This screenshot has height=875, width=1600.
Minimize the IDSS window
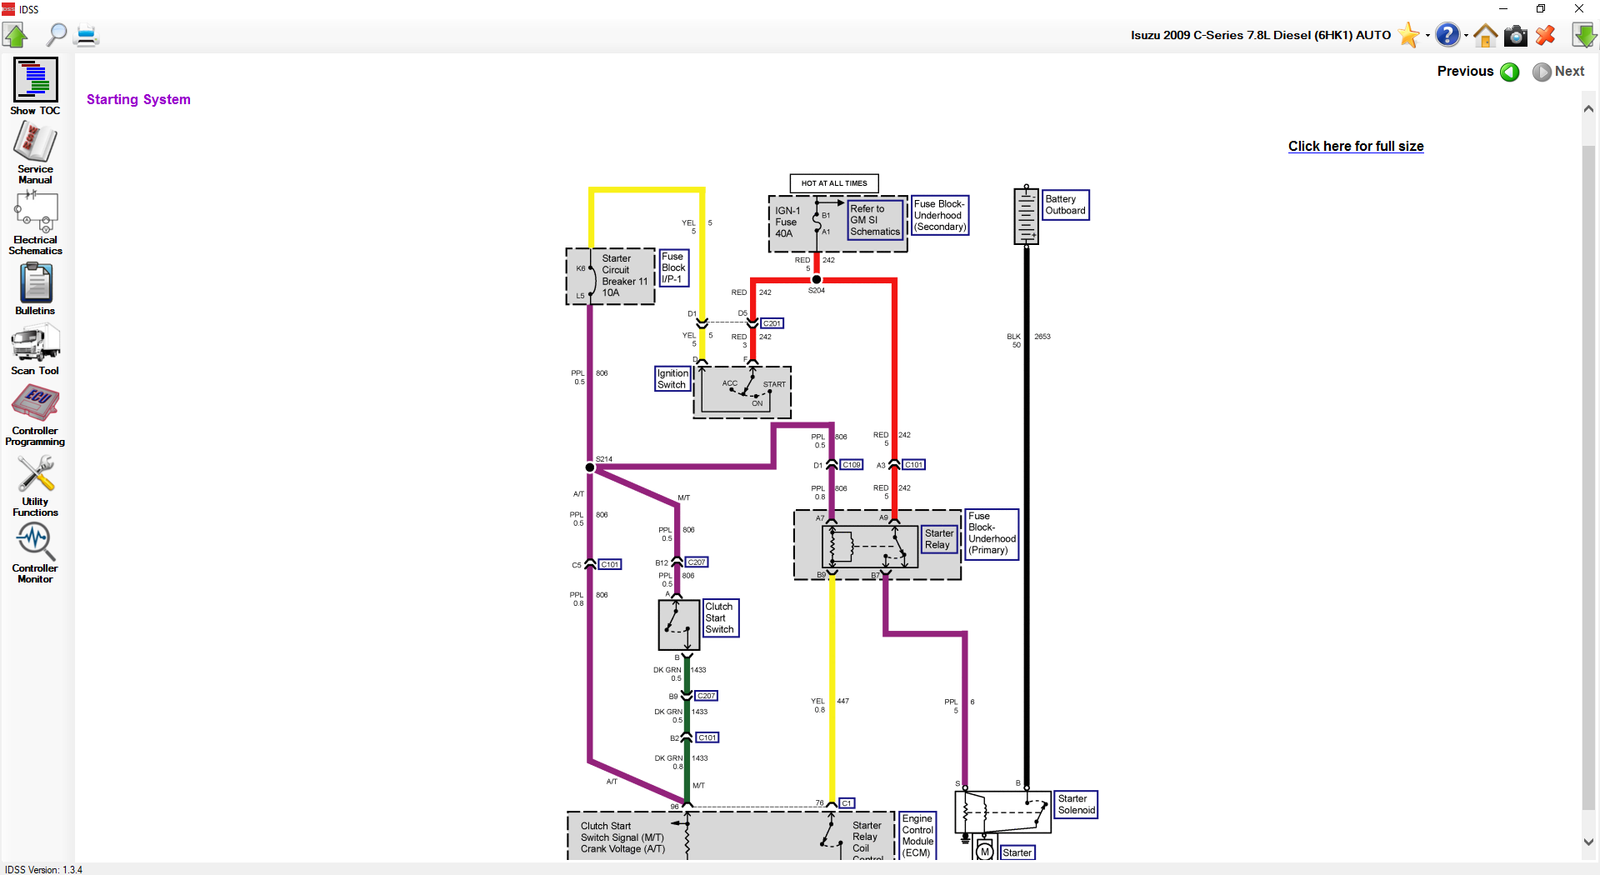click(x=1503, y=9)
